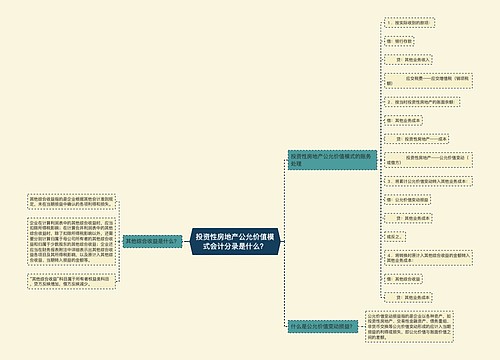Click the node 或反之。
This screenshot has width=500, height=360.
pos(395,236)
